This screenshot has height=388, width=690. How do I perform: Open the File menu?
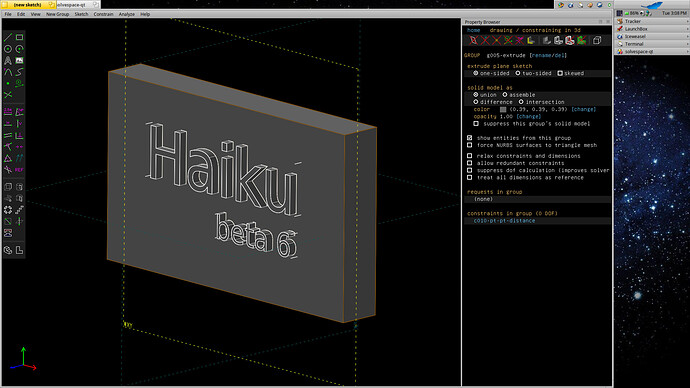pos(8,14)
